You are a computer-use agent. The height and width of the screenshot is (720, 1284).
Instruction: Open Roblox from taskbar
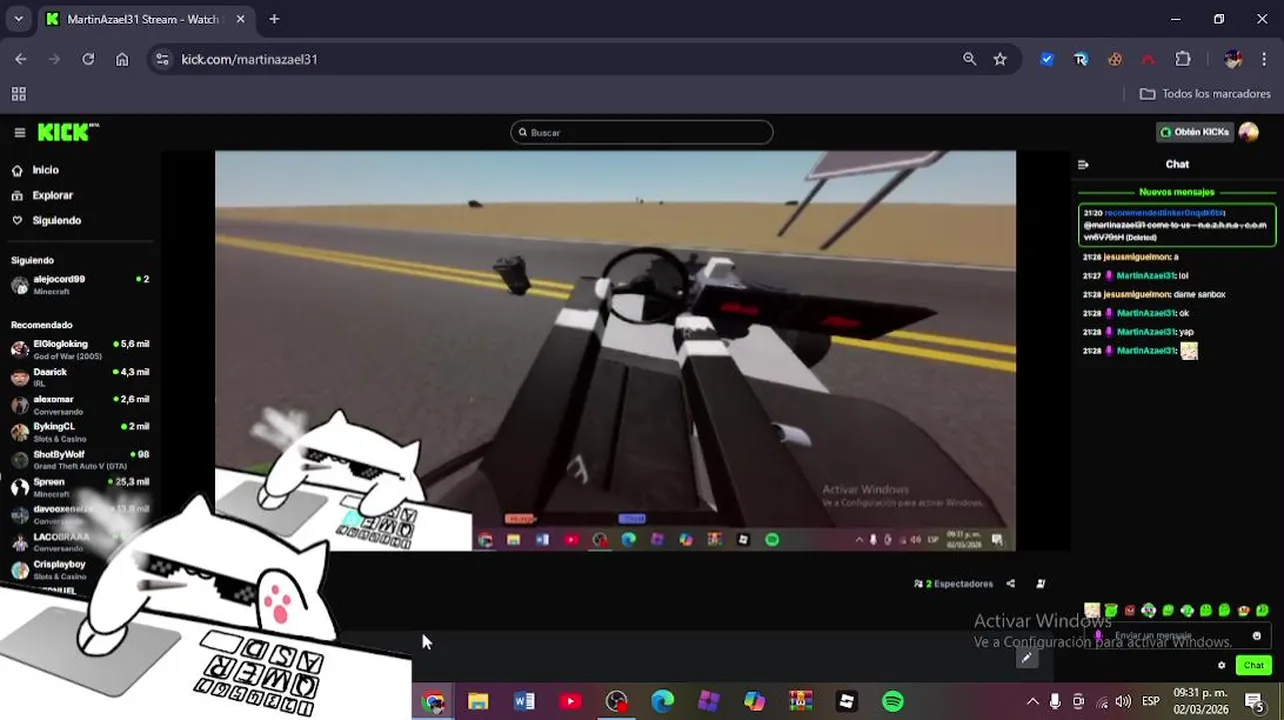(x=847, y=702)
